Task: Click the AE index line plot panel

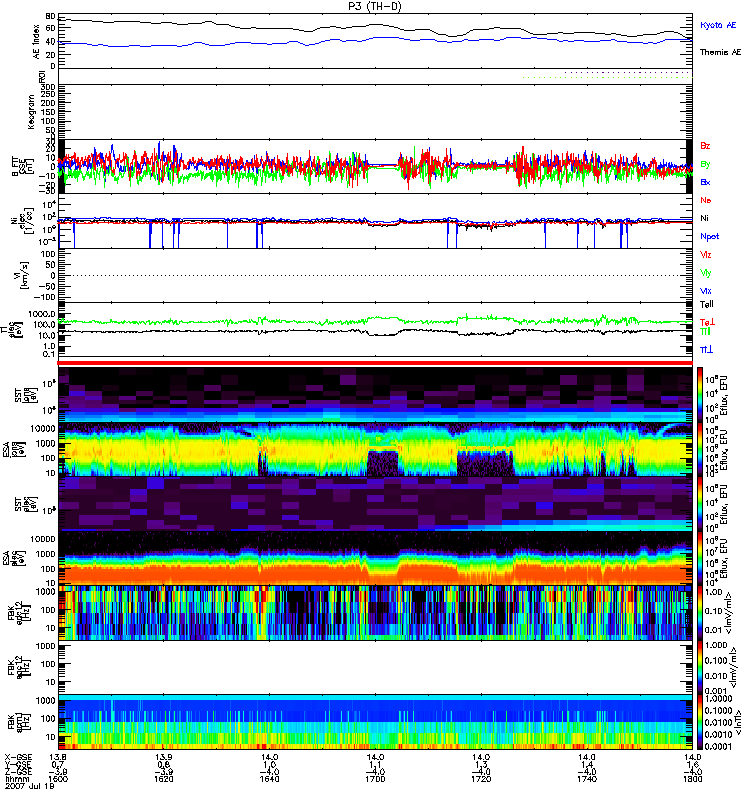Action: click(x=375, y=41)
